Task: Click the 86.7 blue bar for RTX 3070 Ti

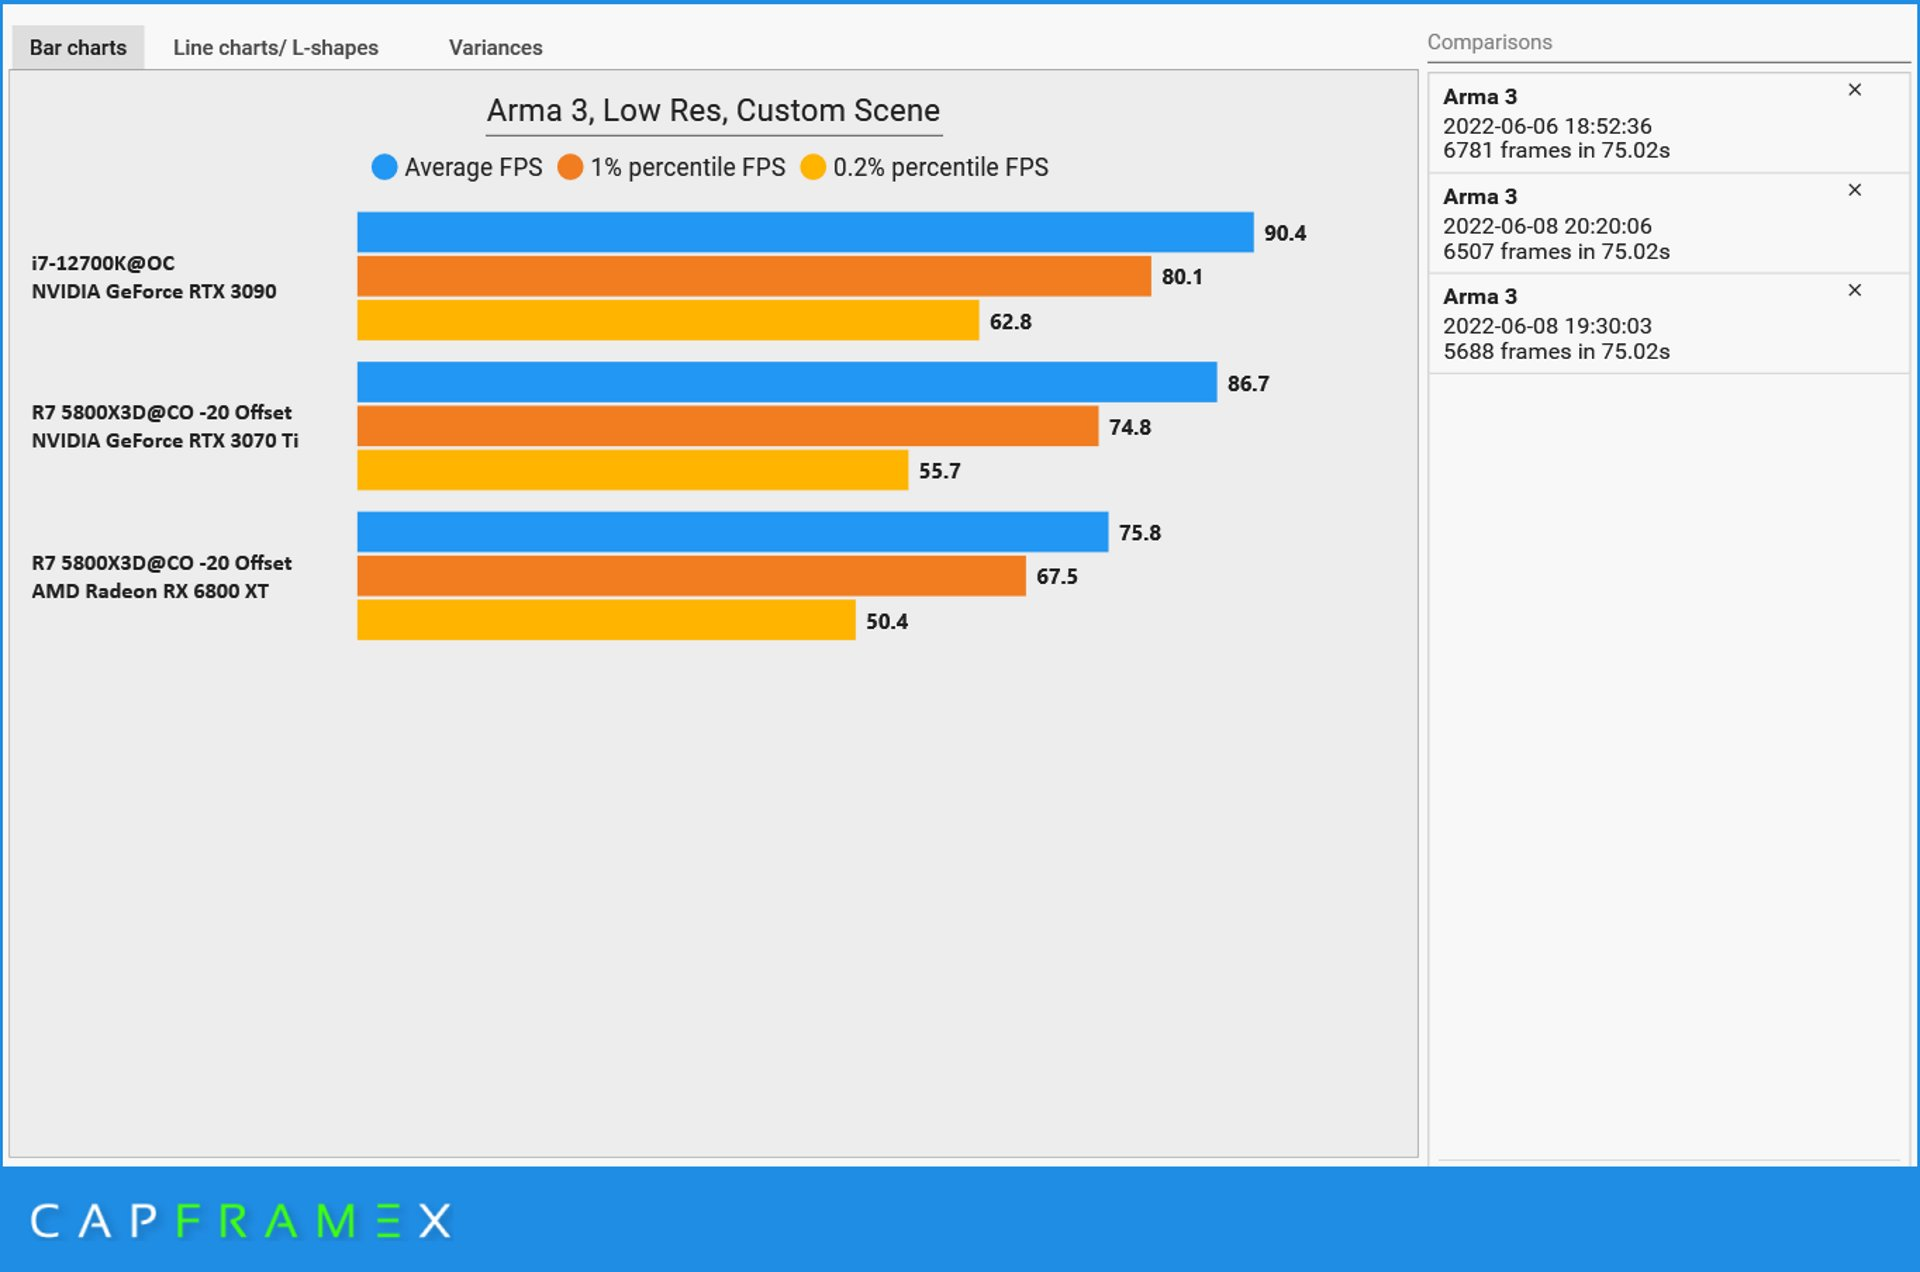Action: coord(786,382)
